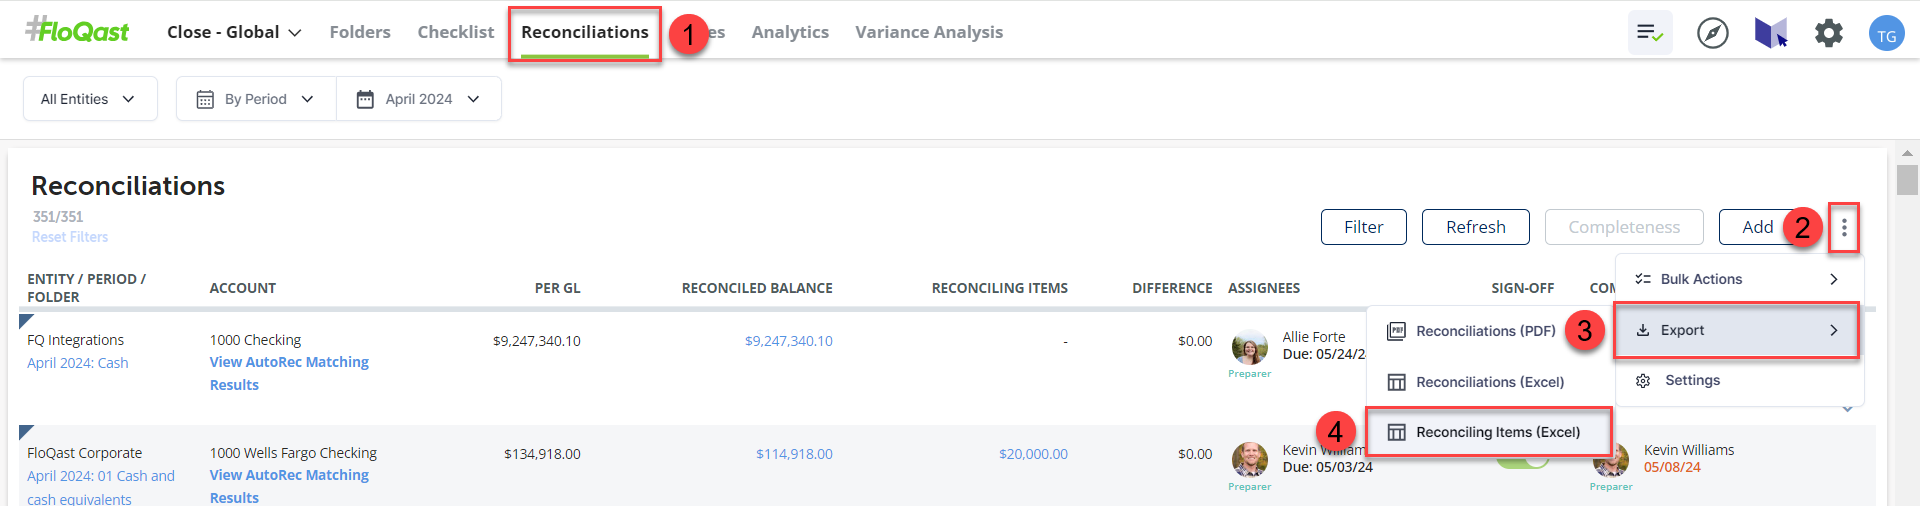Switch to the Checklist tab
This screenshot has height=506, width=1920.
pos(456,32)
